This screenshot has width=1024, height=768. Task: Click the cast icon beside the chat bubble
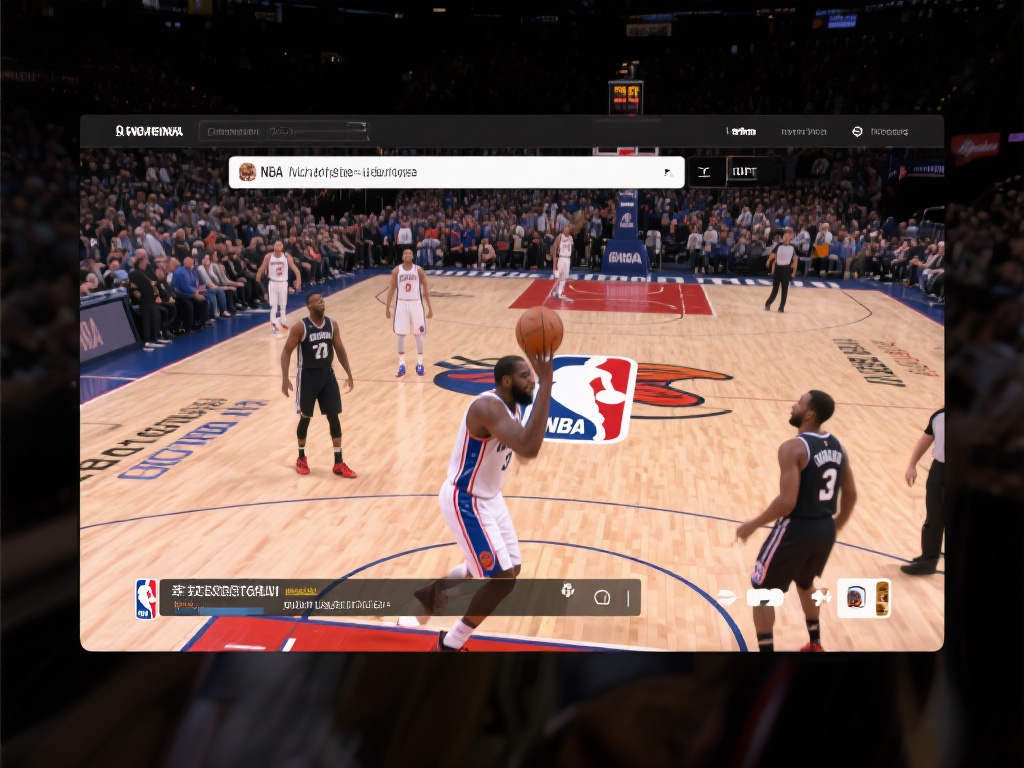point(567,592)
